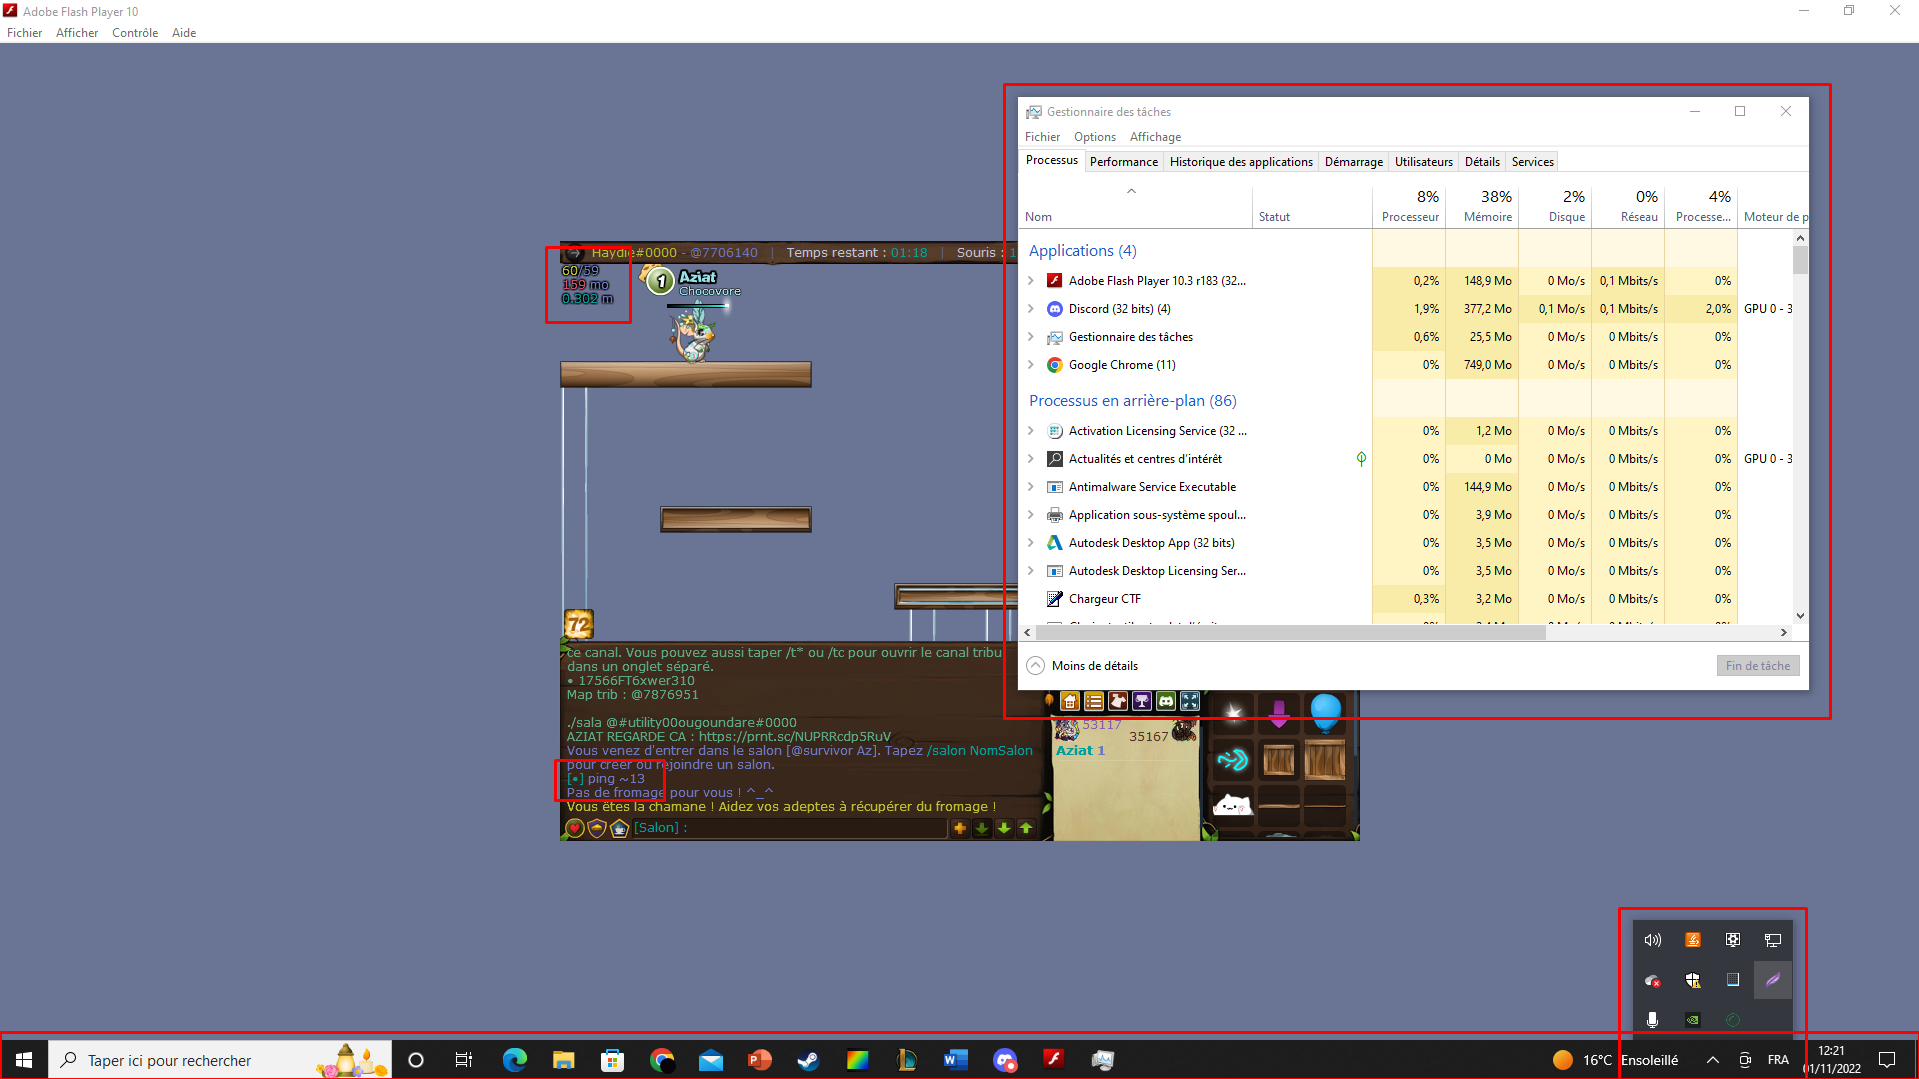Open the Discord icon in game toolbar
This screenshot has height=1079, width=1919.
tap(1166, 702)
